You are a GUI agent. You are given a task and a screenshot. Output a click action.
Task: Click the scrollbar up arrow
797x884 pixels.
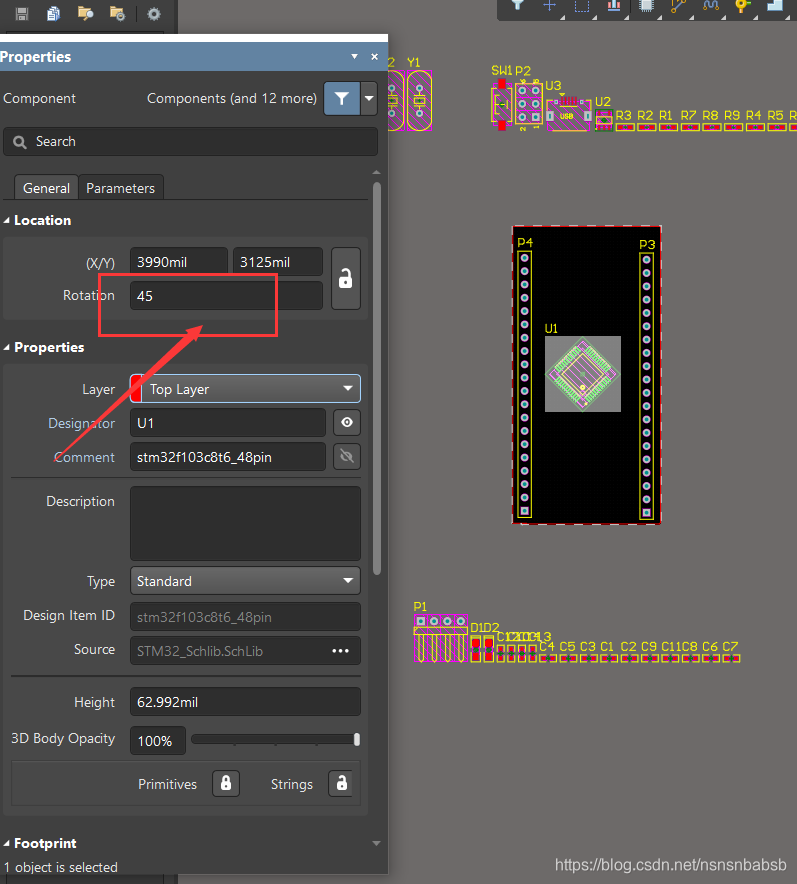pos(377,173)
